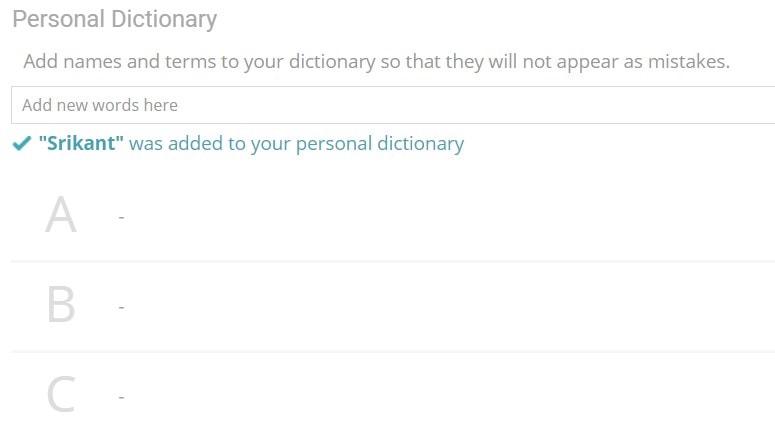This screenshot has height=428, width=775.
Task: Click the "Personal Dictionary" heading
Action: click(x=114, y=19)
